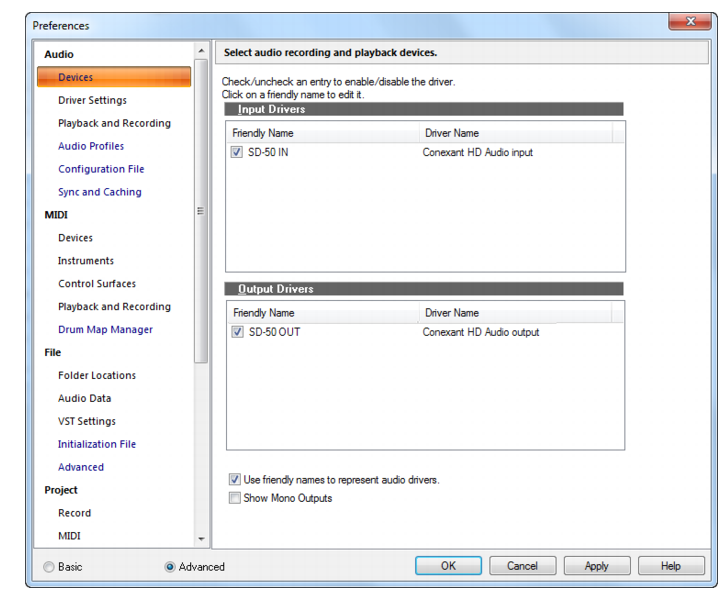Select Control Surfaces under MIDI

(x=97, y=284)
